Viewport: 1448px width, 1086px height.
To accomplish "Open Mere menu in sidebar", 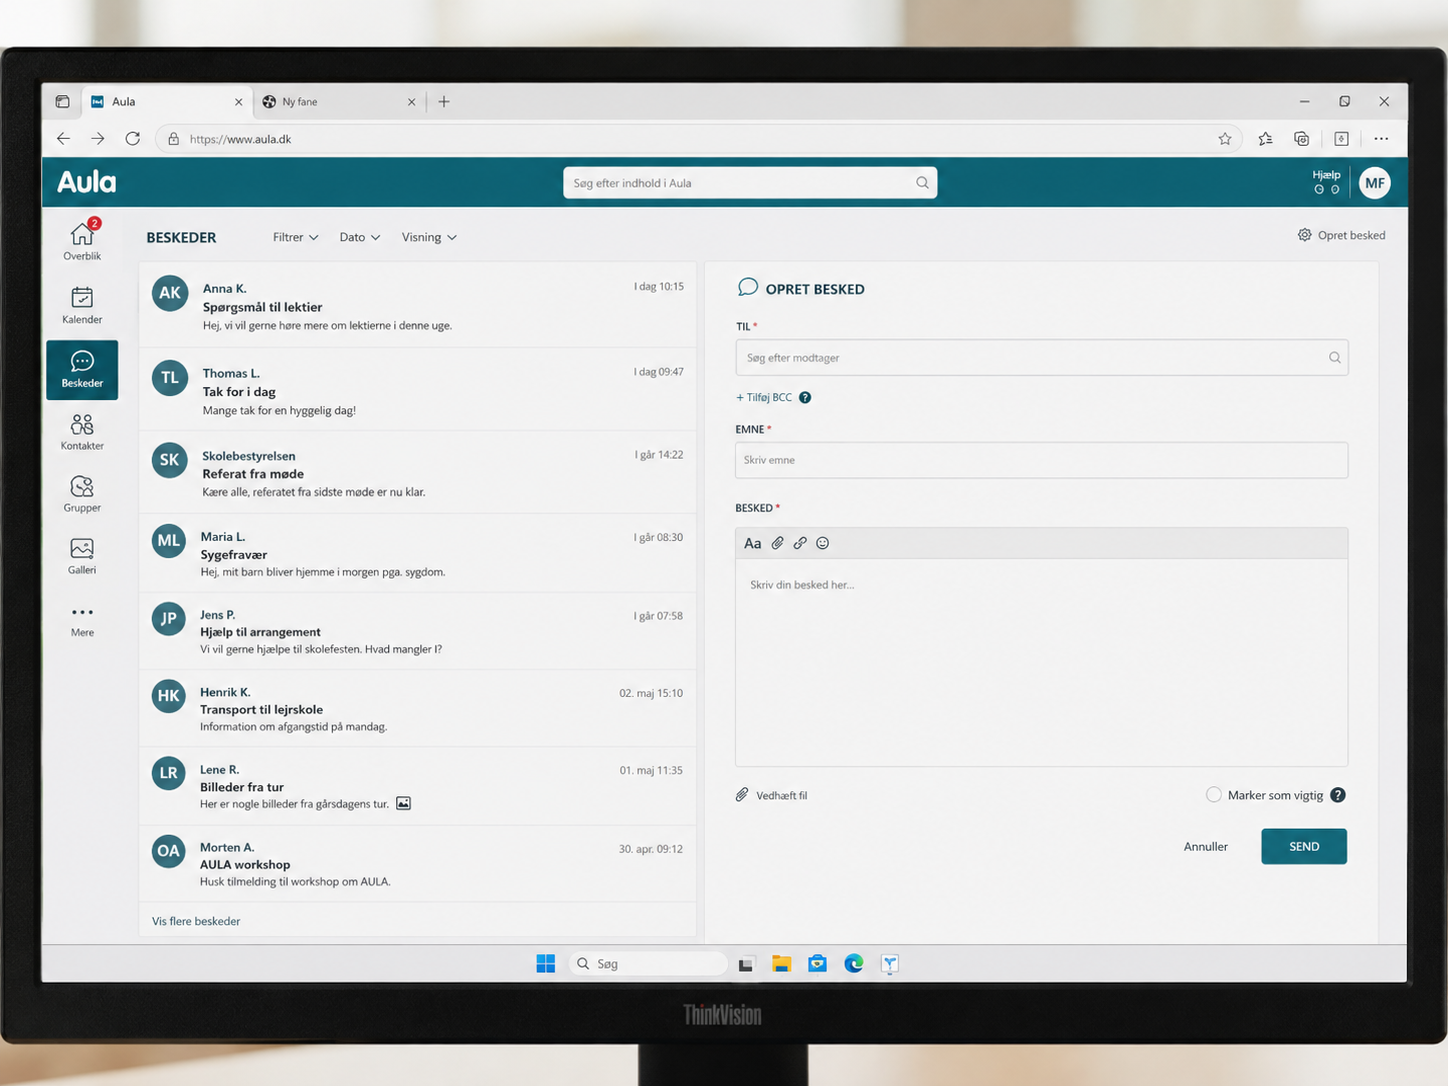I will [82, 620].
